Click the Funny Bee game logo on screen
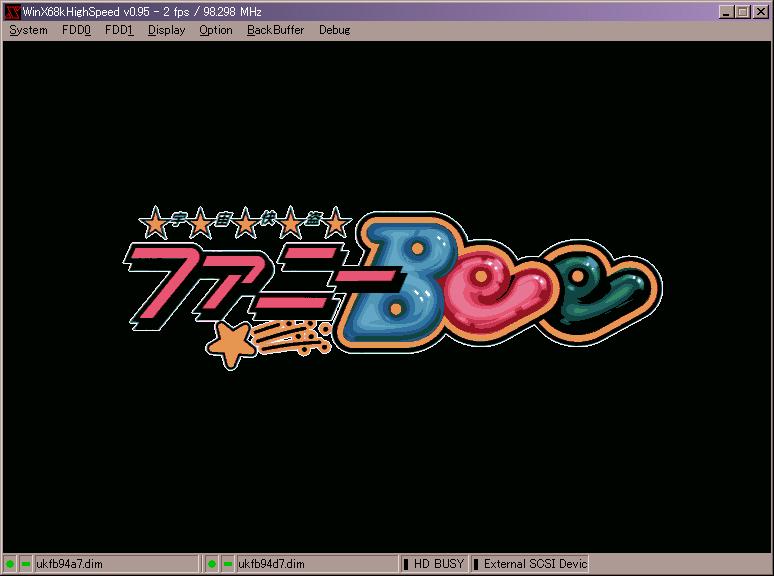Screen dimensions: 774x576 pyautogui.click(x=392, y=287)
